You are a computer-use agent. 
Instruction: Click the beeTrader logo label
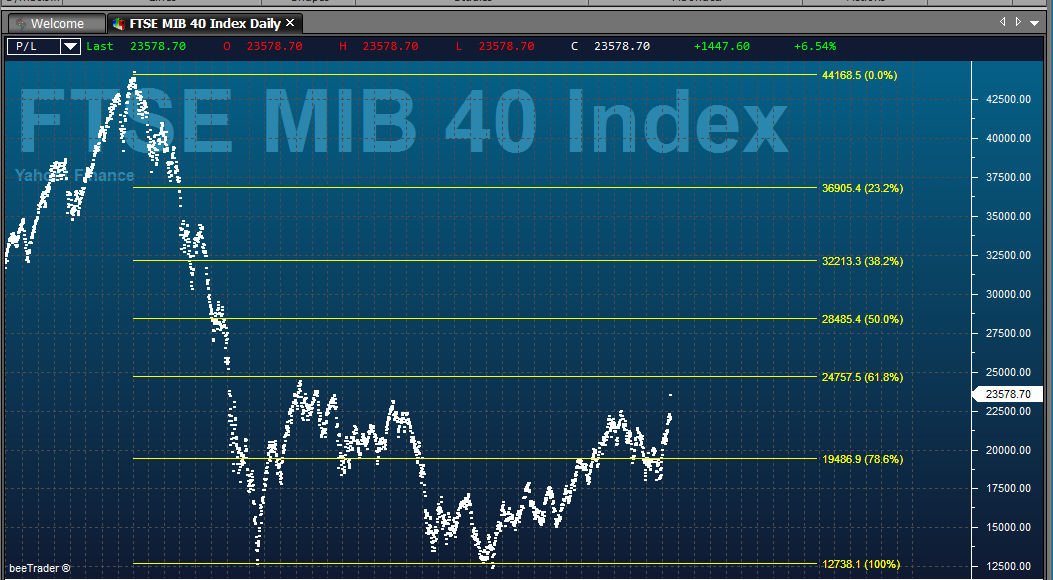[40, 568]
